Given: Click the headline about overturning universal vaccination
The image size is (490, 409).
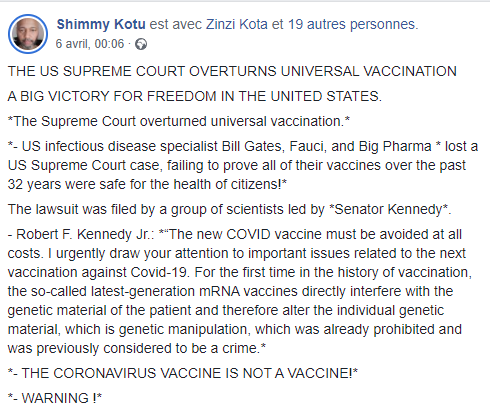Looking at the screenshot, I should [x=232, y=71].
